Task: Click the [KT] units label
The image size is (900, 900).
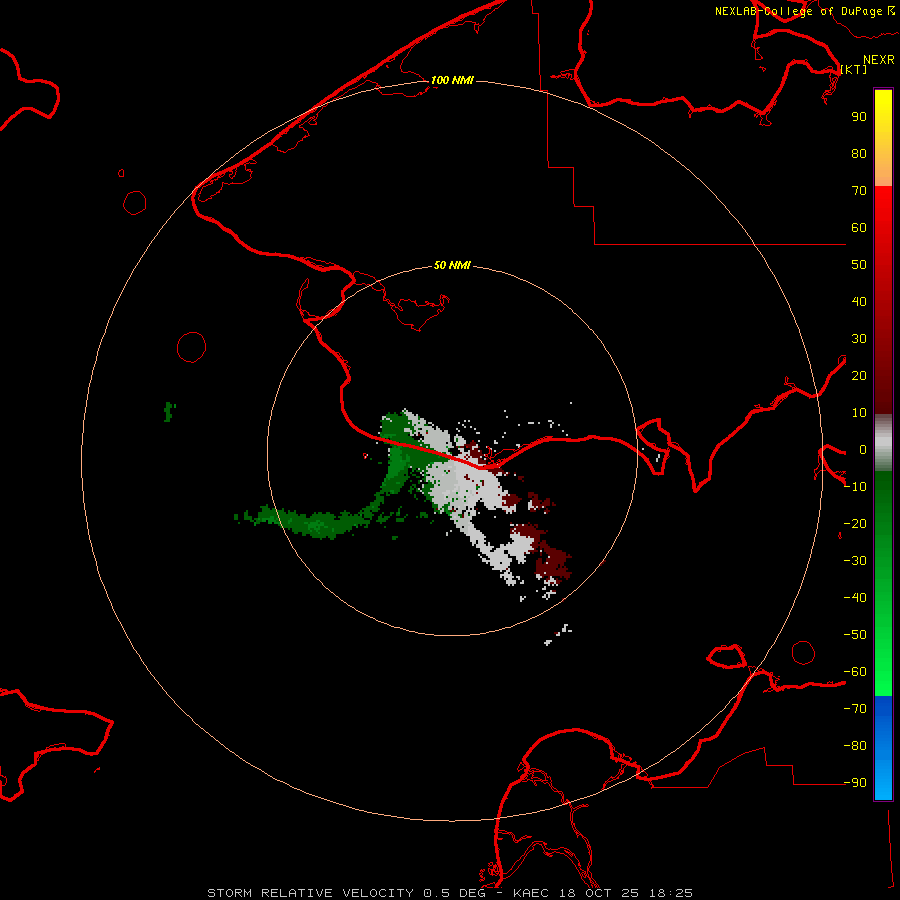Action: (854, 69)
